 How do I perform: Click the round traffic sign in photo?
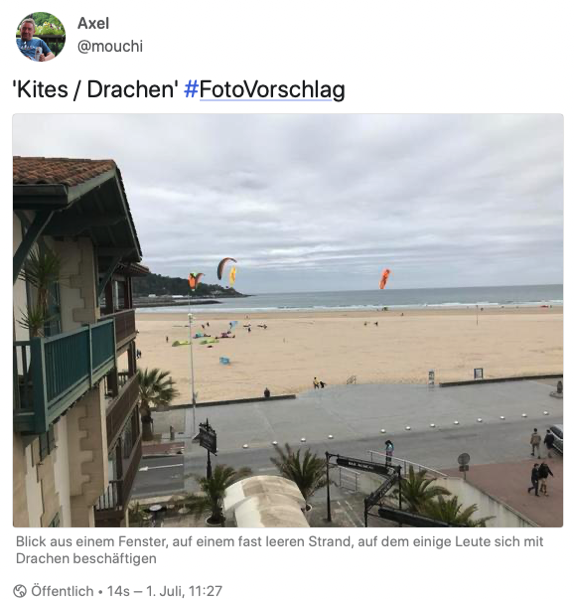pos(464,458)
